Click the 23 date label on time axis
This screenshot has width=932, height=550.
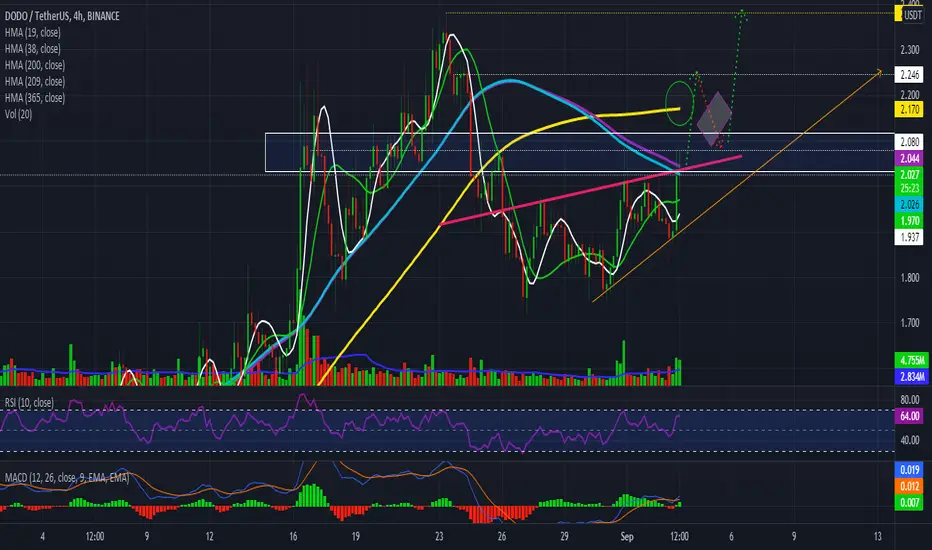tap(439, 536)
